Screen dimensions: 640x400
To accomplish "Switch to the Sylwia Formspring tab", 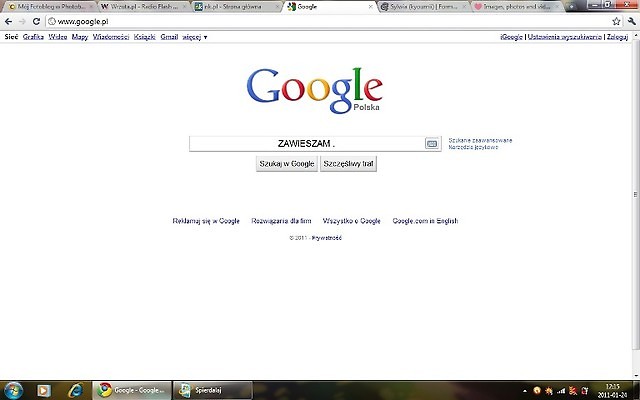I will (x=423, y=7).
